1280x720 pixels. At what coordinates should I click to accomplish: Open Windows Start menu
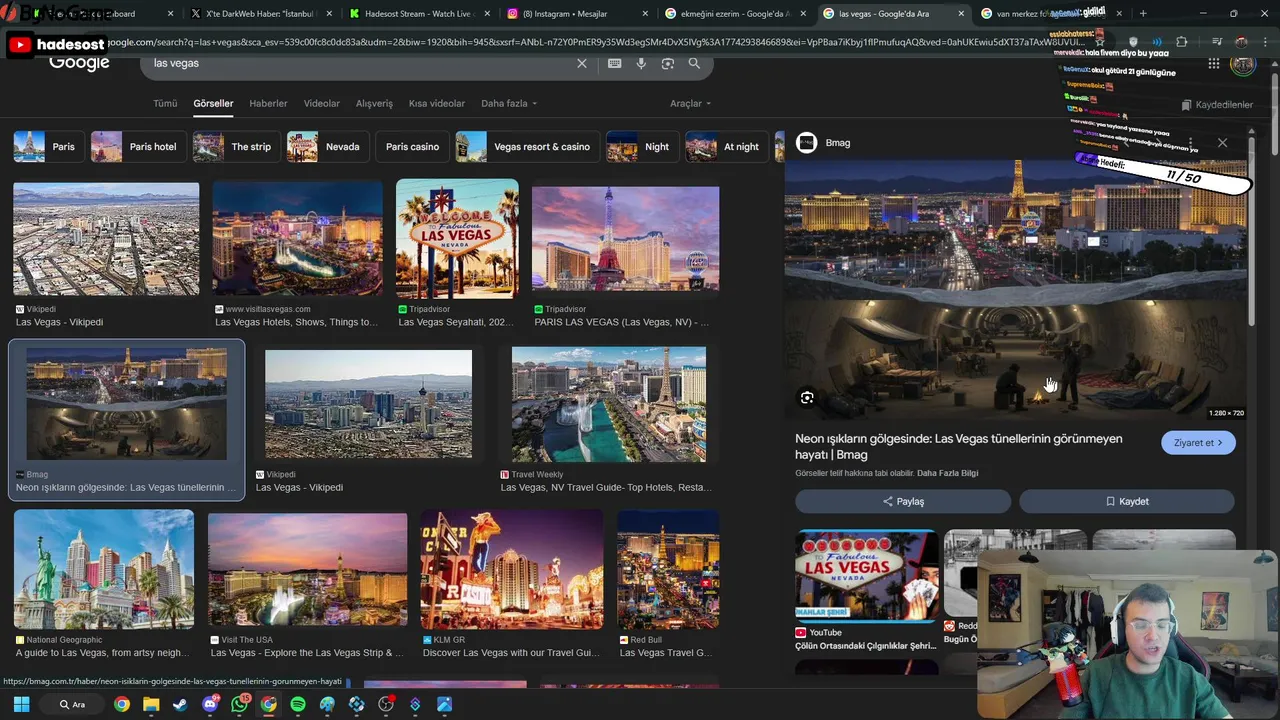pos(21,704)
